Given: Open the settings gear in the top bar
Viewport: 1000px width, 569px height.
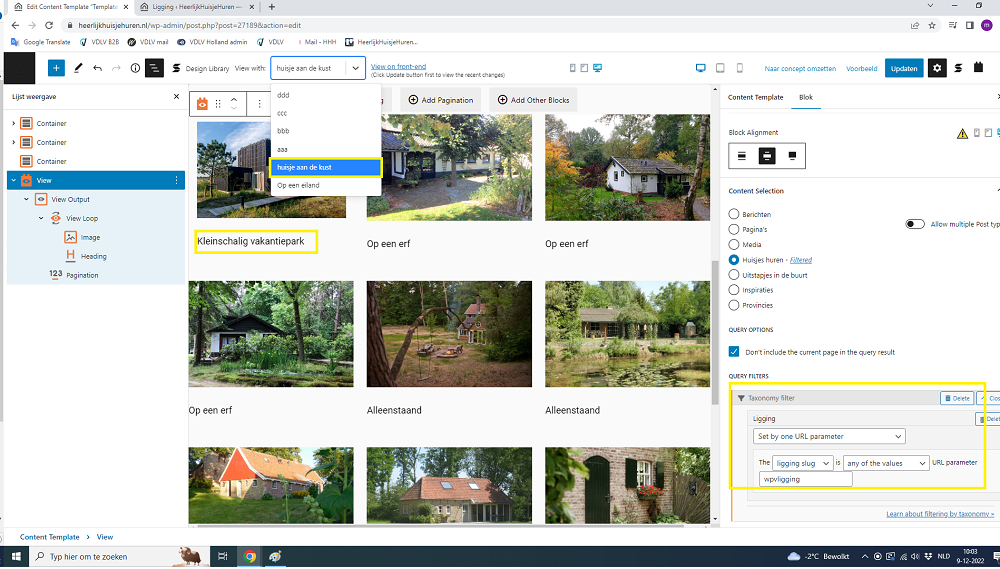Looking at the screenshot, I should click(x=937, y=68).
